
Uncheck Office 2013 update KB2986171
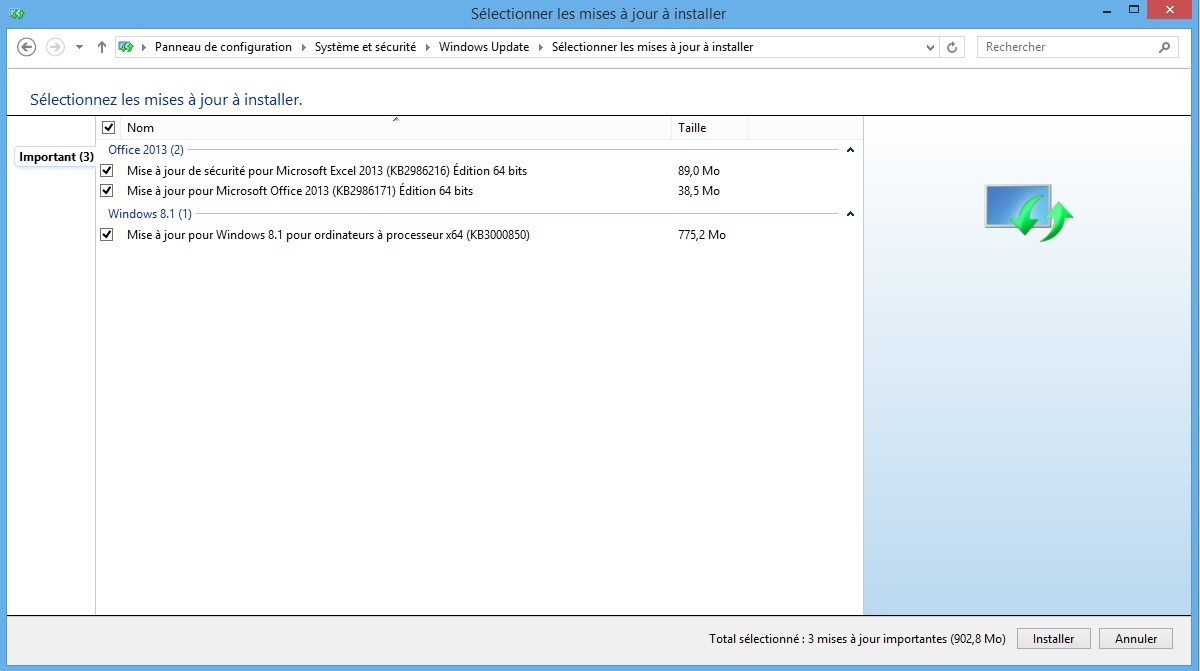coord(107,191)
